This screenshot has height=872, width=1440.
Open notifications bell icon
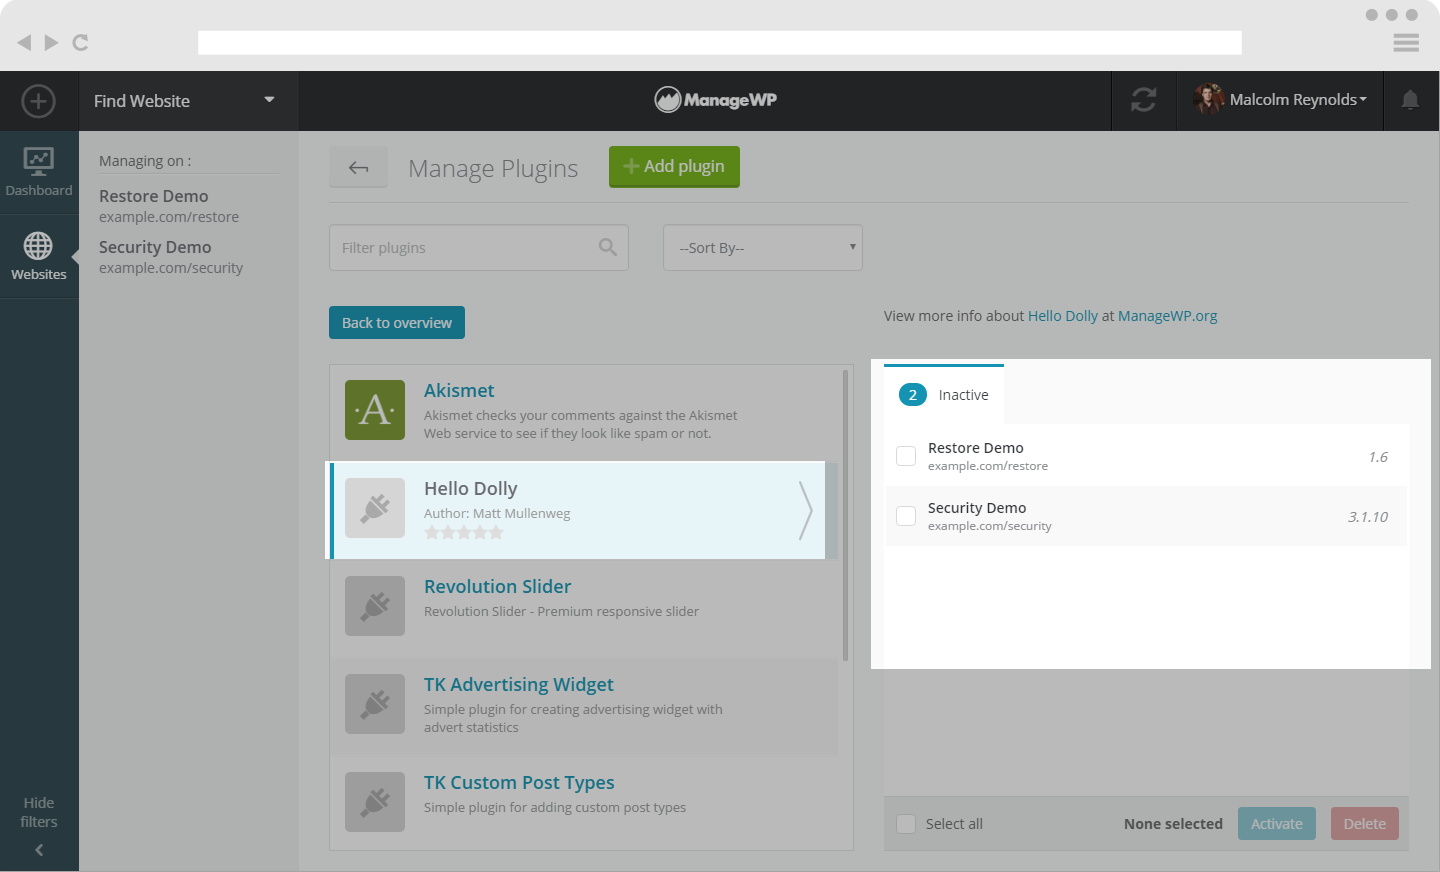click(1410, 100)
